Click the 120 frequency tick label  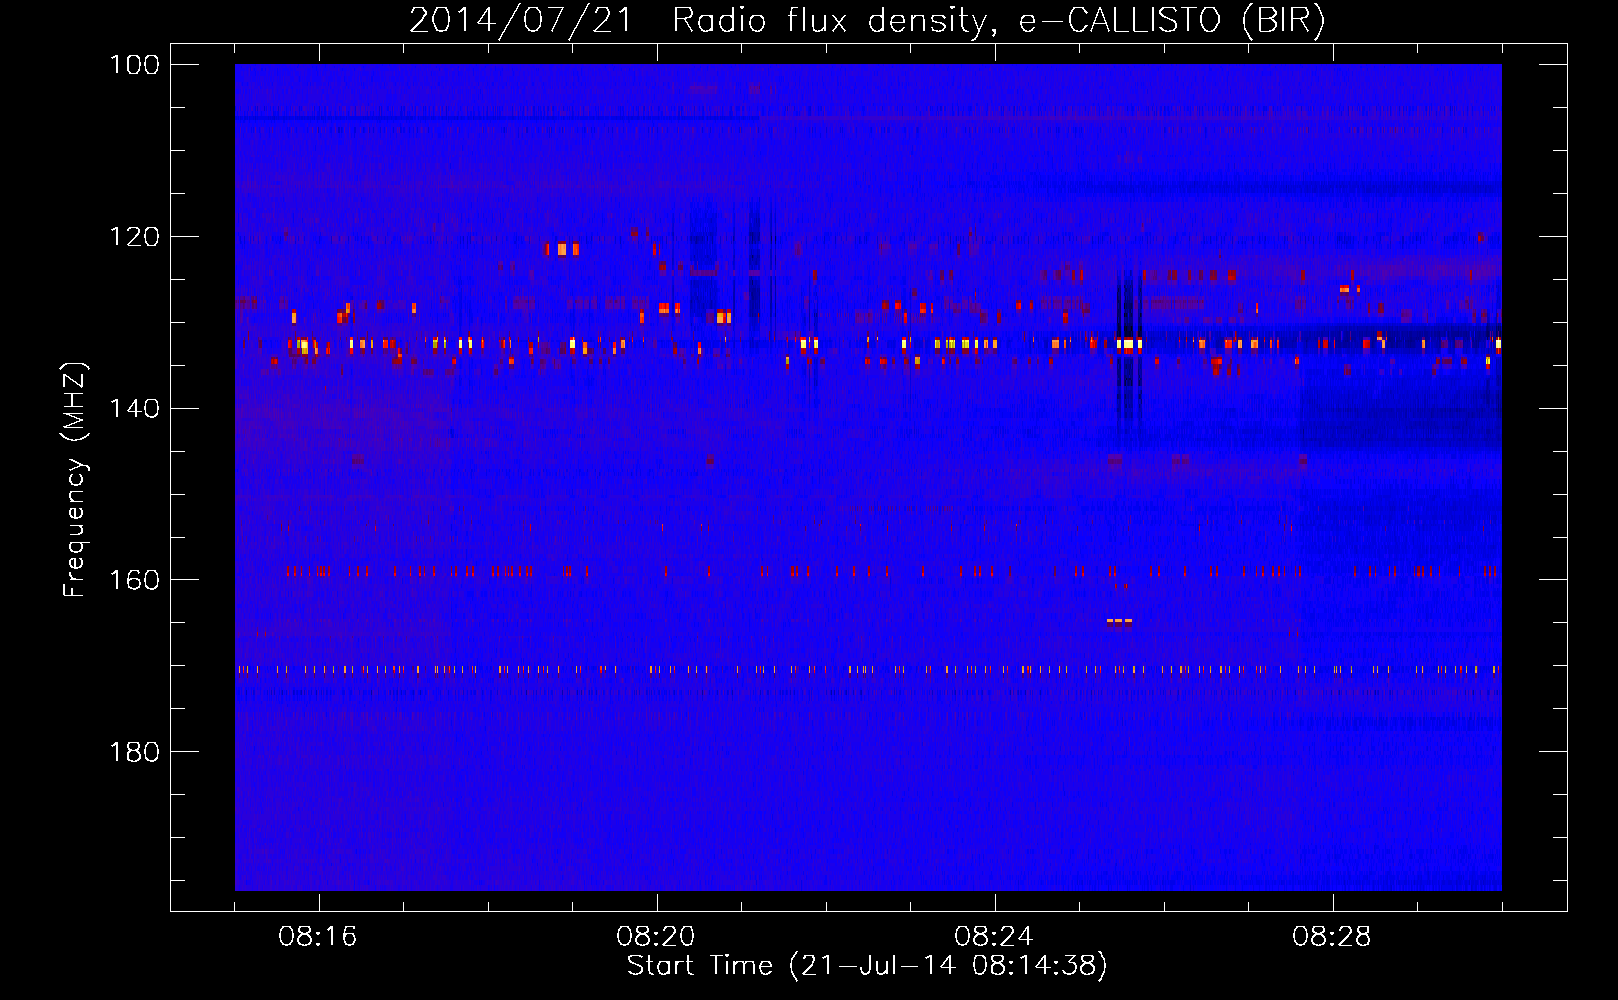point(135,237)
